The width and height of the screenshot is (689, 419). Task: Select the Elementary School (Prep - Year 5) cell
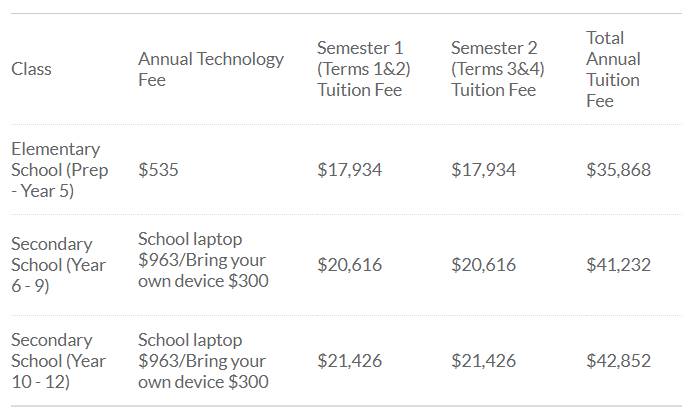coord(59,170)
